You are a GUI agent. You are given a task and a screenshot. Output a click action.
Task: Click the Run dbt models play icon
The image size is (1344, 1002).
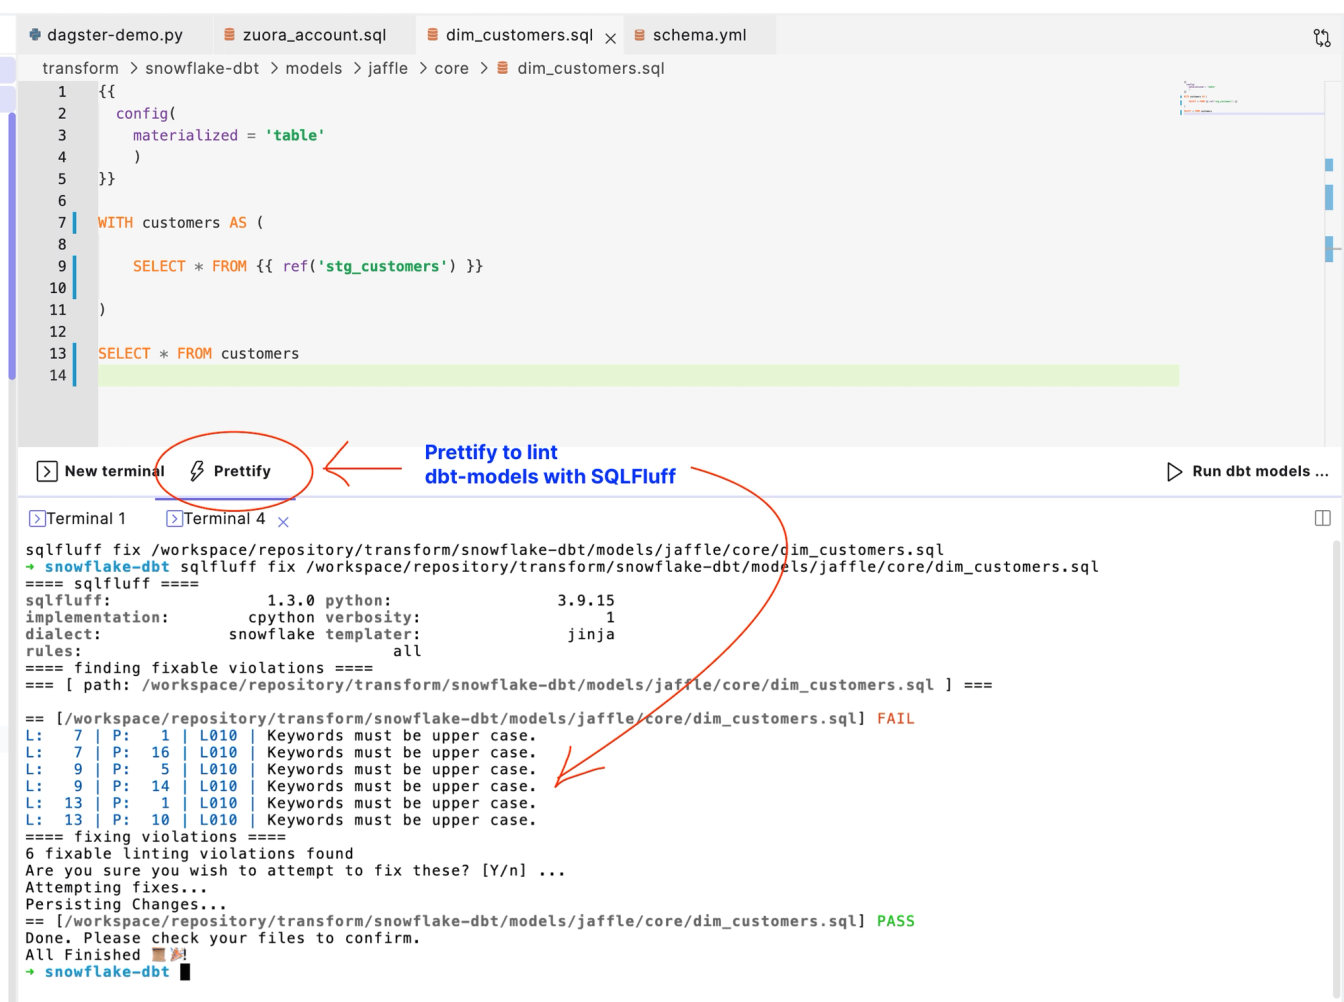pos(1175,471)
